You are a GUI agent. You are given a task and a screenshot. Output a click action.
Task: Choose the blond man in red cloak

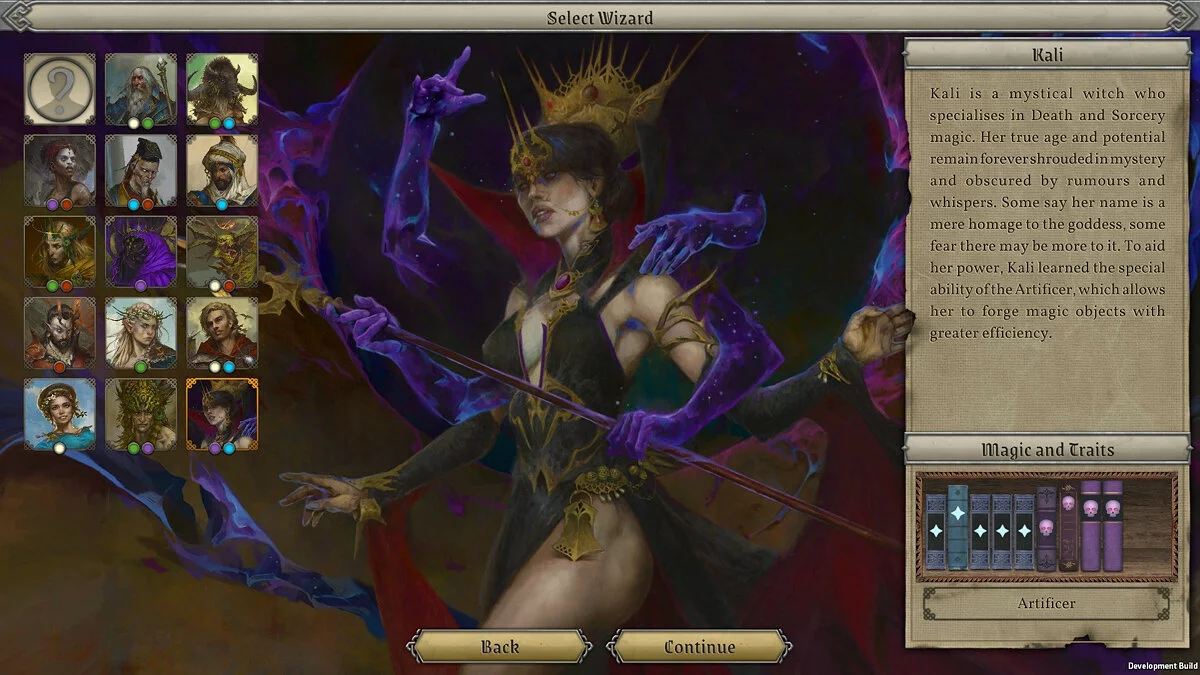click(222, 332)
